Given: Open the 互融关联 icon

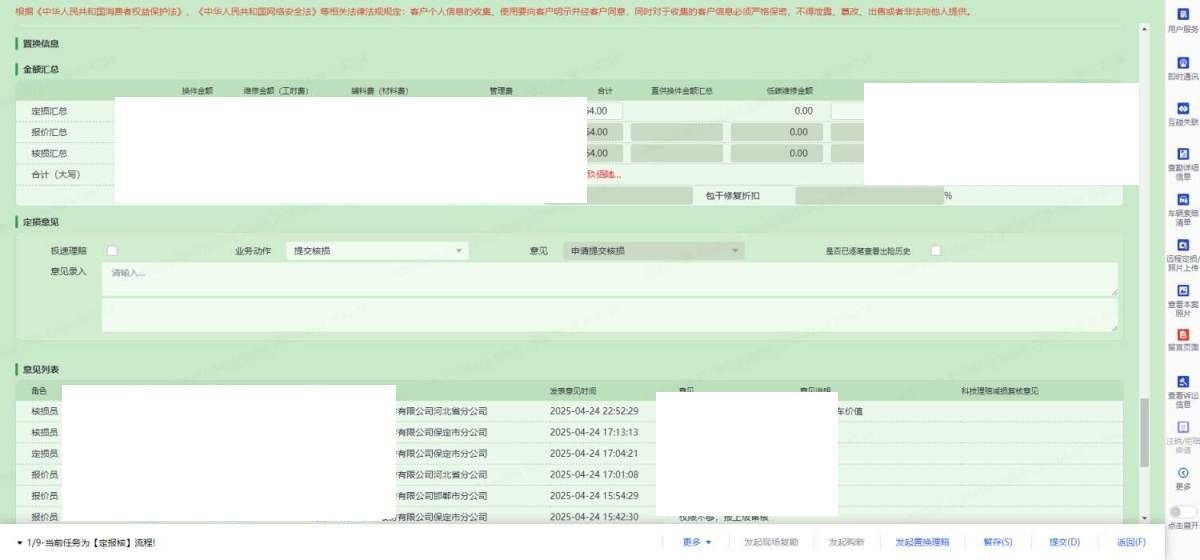Looking at the screenshot, I should pyautogui.click(x=1183, y=109).
